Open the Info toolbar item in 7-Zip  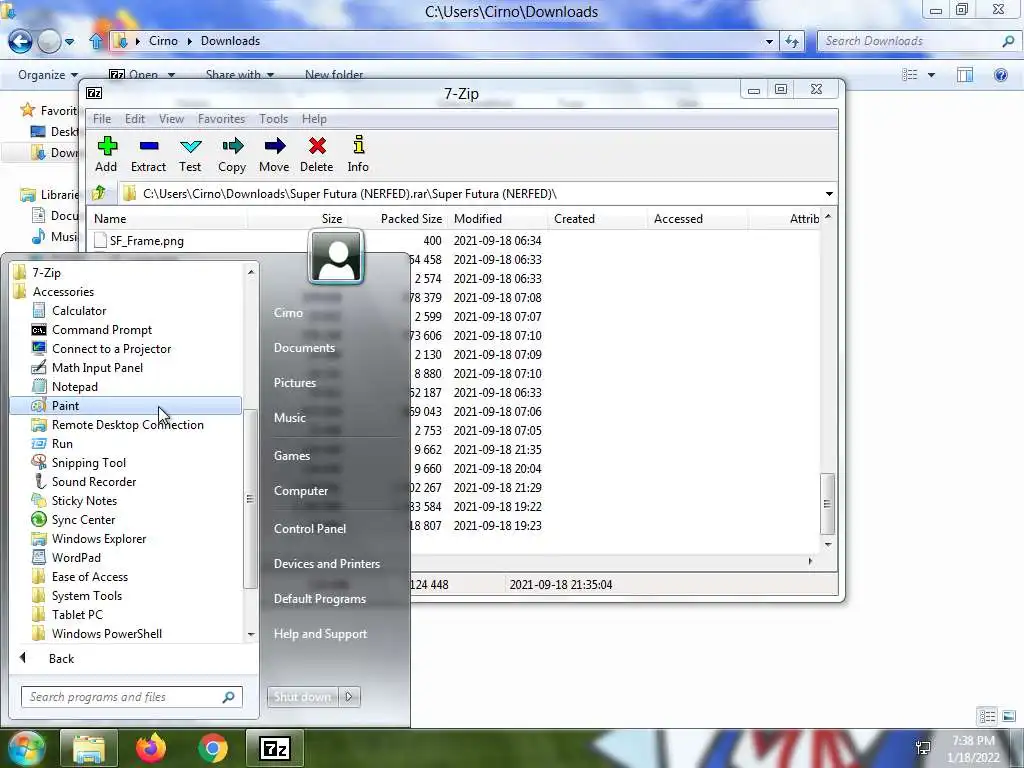[x=358, y=154]
